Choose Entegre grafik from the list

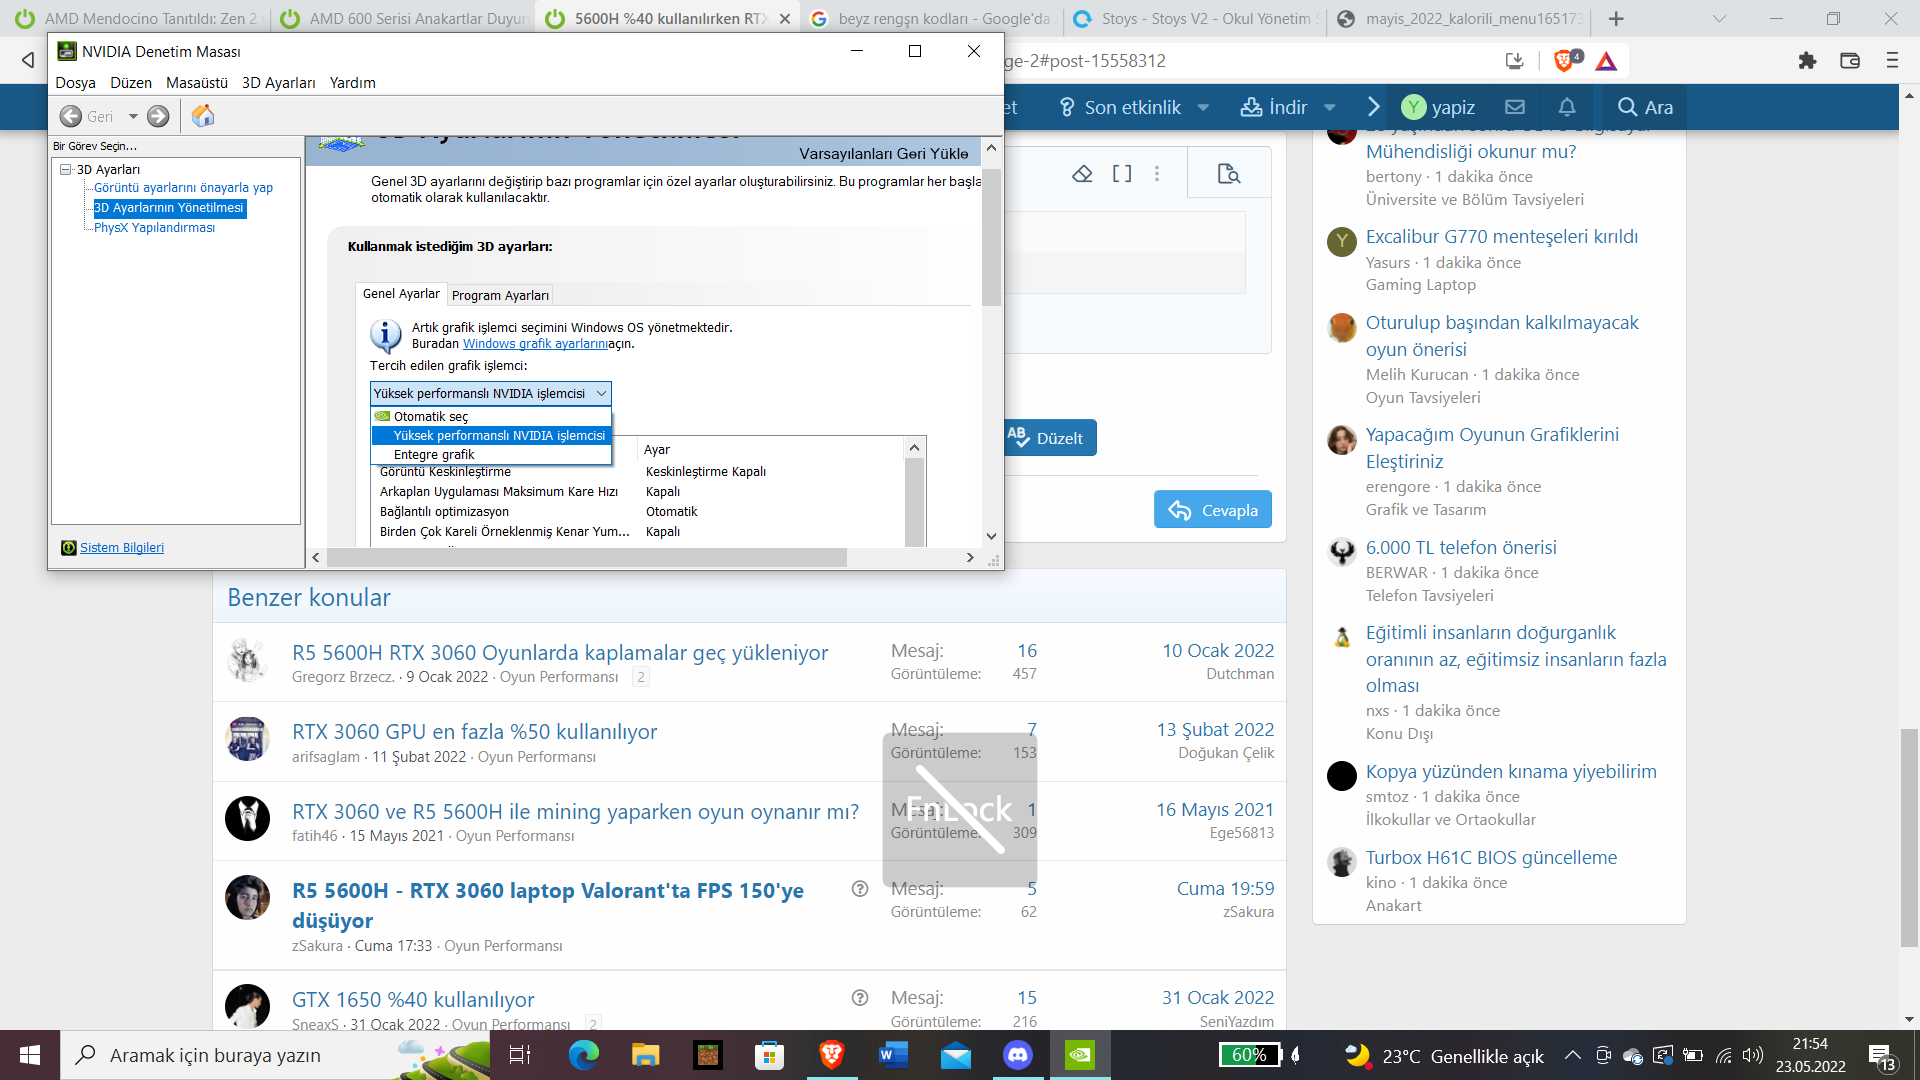[x=434, y=455]
